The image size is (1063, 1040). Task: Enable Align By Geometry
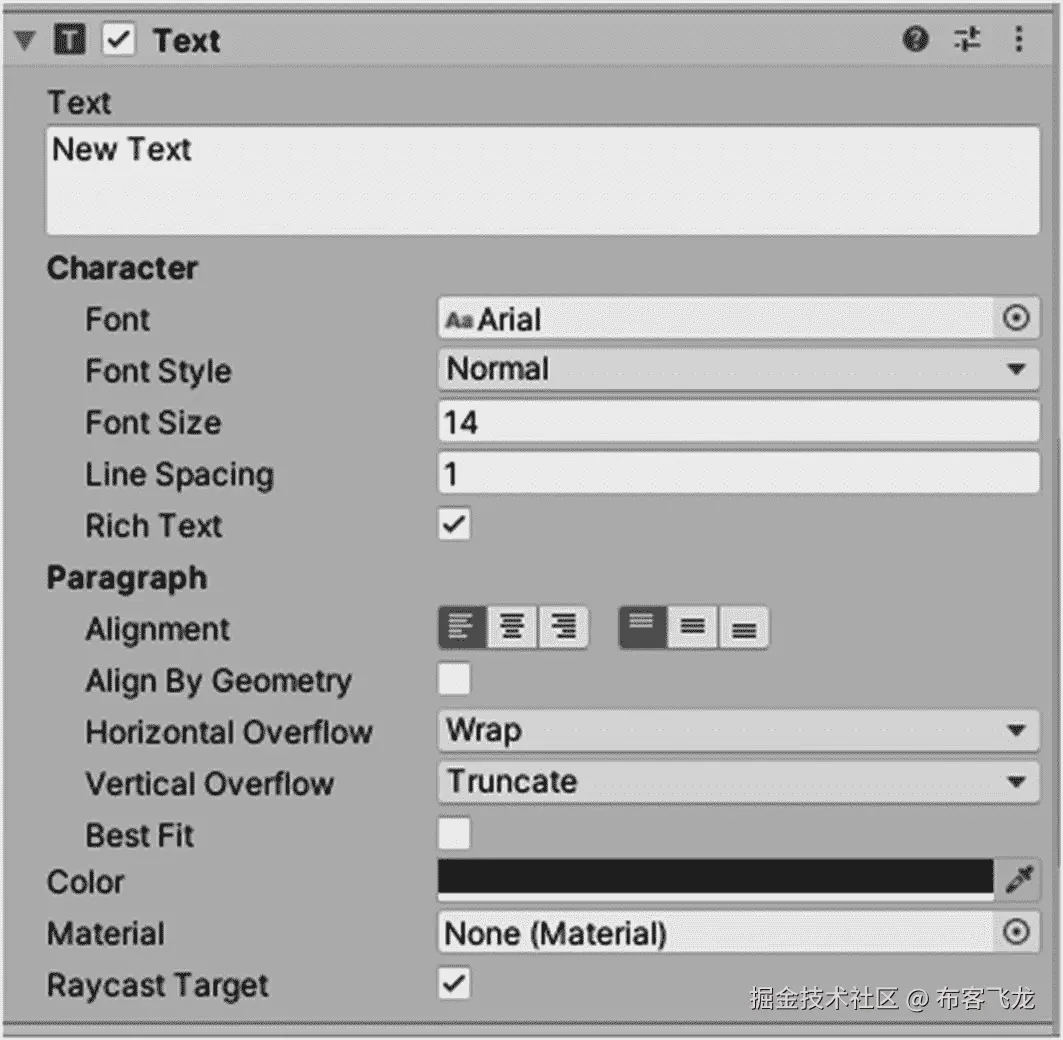tap(454, 680)
